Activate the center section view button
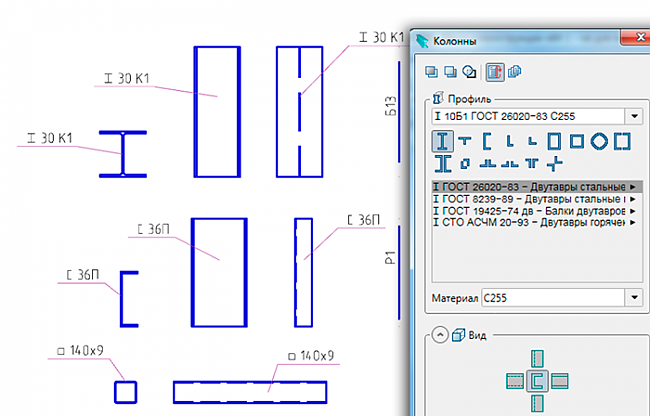The width and height of the screenshot is (650, 416). (x=537, y=381)
